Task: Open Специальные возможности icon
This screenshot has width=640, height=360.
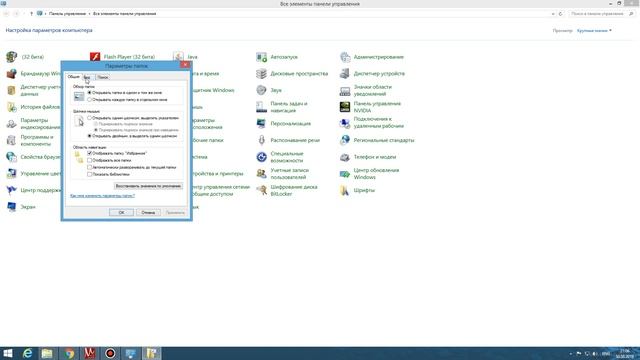Action: (x=261, y=157)
